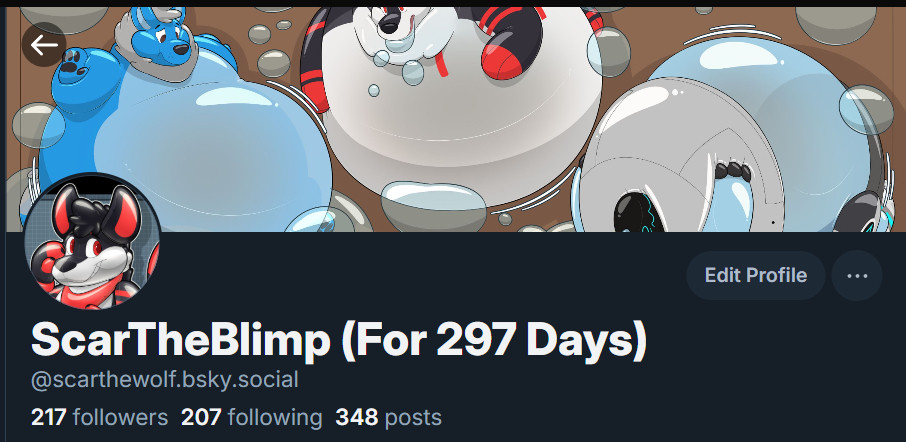
Task: Click the large bubble below white wolf
Action: (434, 206)
